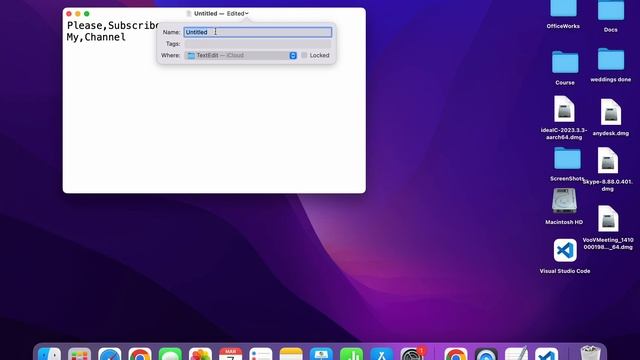Open Launchpad from the Dock
The width and height of the screenshot is (640, 360).
tap(79, 353)
